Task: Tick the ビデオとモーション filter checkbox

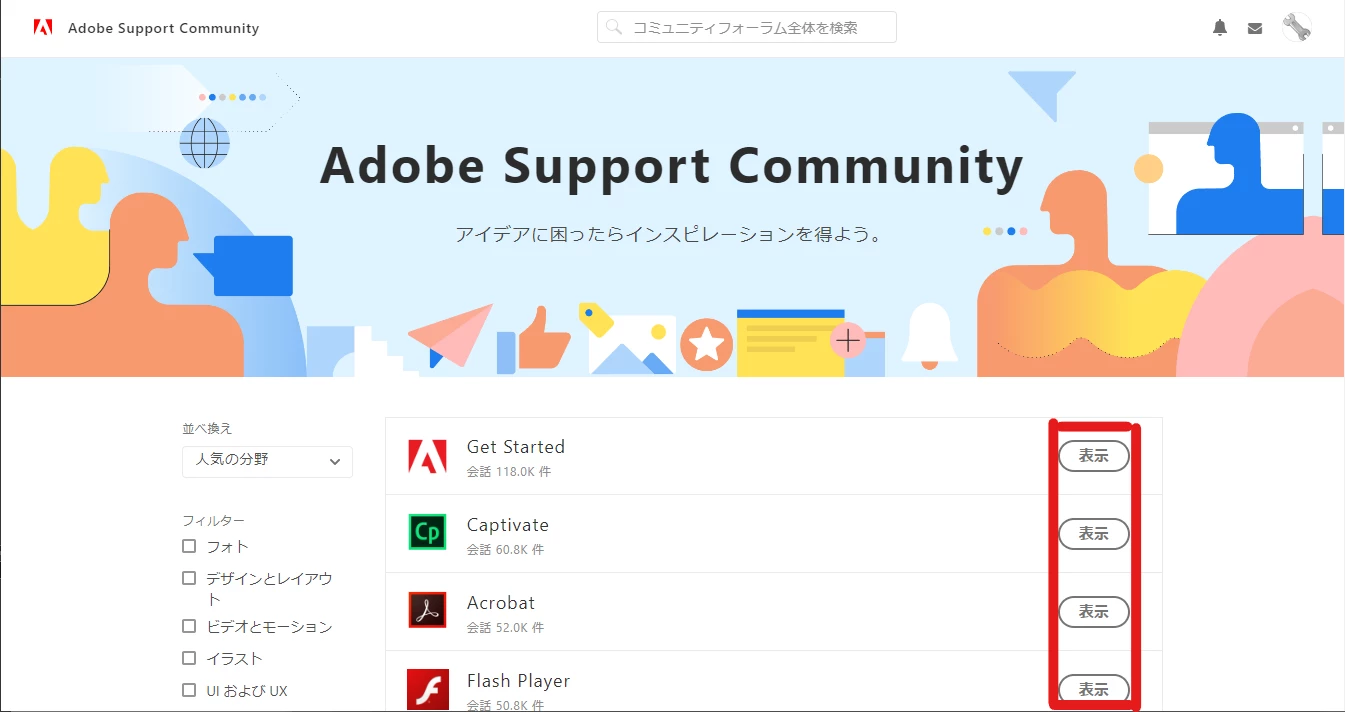Action: [x=189, y=626]
